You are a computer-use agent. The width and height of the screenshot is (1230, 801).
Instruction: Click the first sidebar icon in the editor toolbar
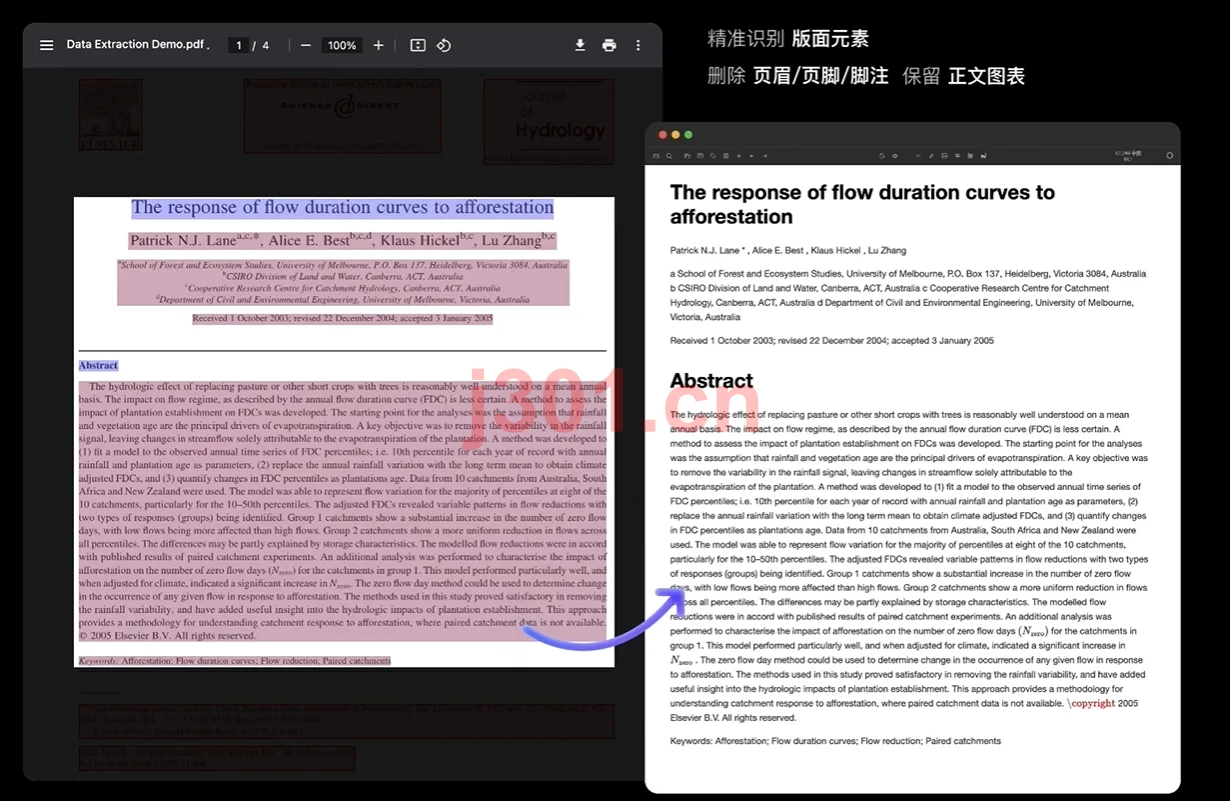657,155
